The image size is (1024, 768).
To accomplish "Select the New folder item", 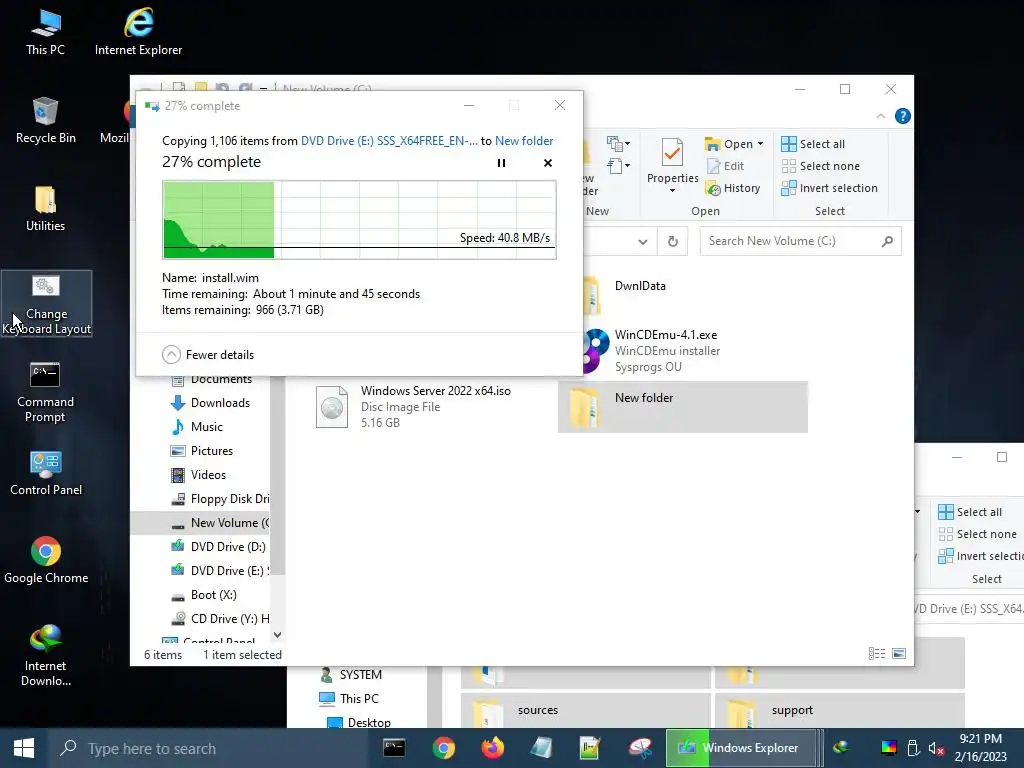I will [682, 407].
